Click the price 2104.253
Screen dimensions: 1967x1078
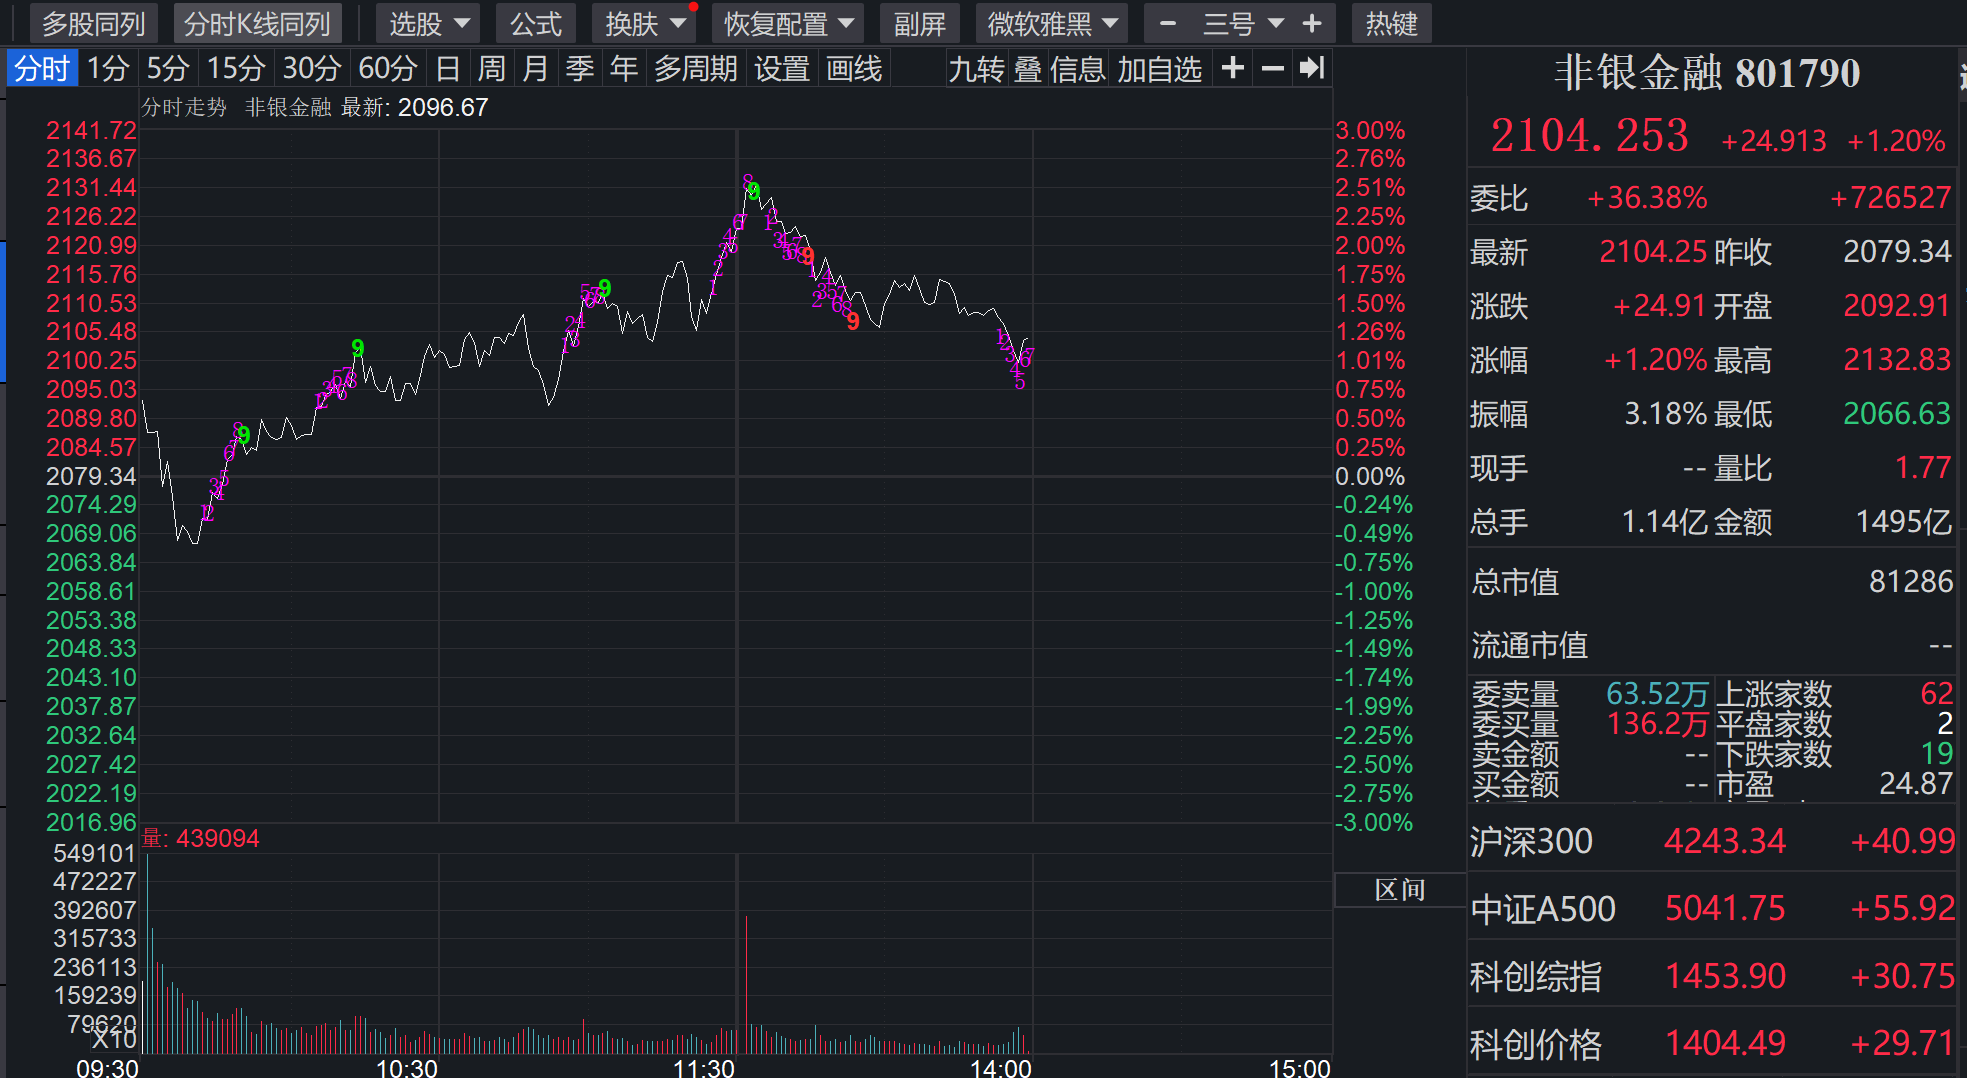[x=1589, y=135]
